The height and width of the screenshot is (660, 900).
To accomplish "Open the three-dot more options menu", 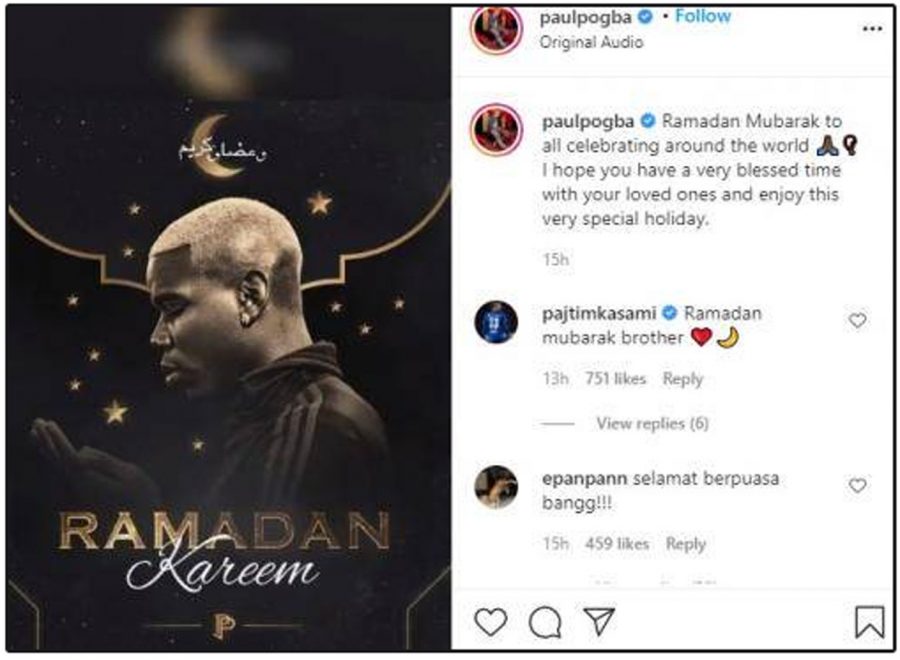I will pos(872,29).
